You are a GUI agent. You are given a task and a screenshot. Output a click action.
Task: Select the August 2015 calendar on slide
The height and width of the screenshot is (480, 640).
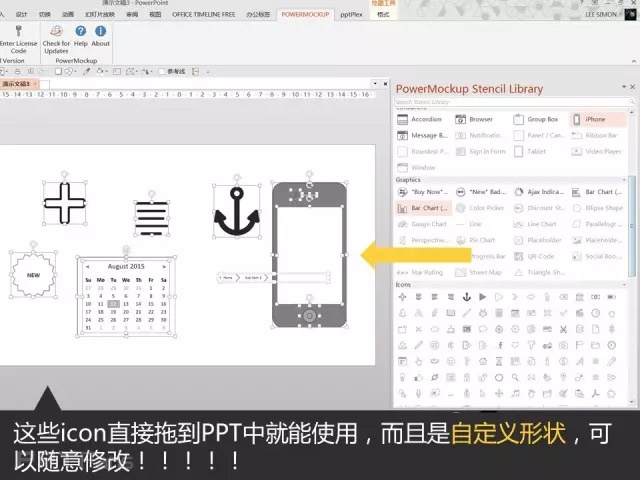[124, 296]
